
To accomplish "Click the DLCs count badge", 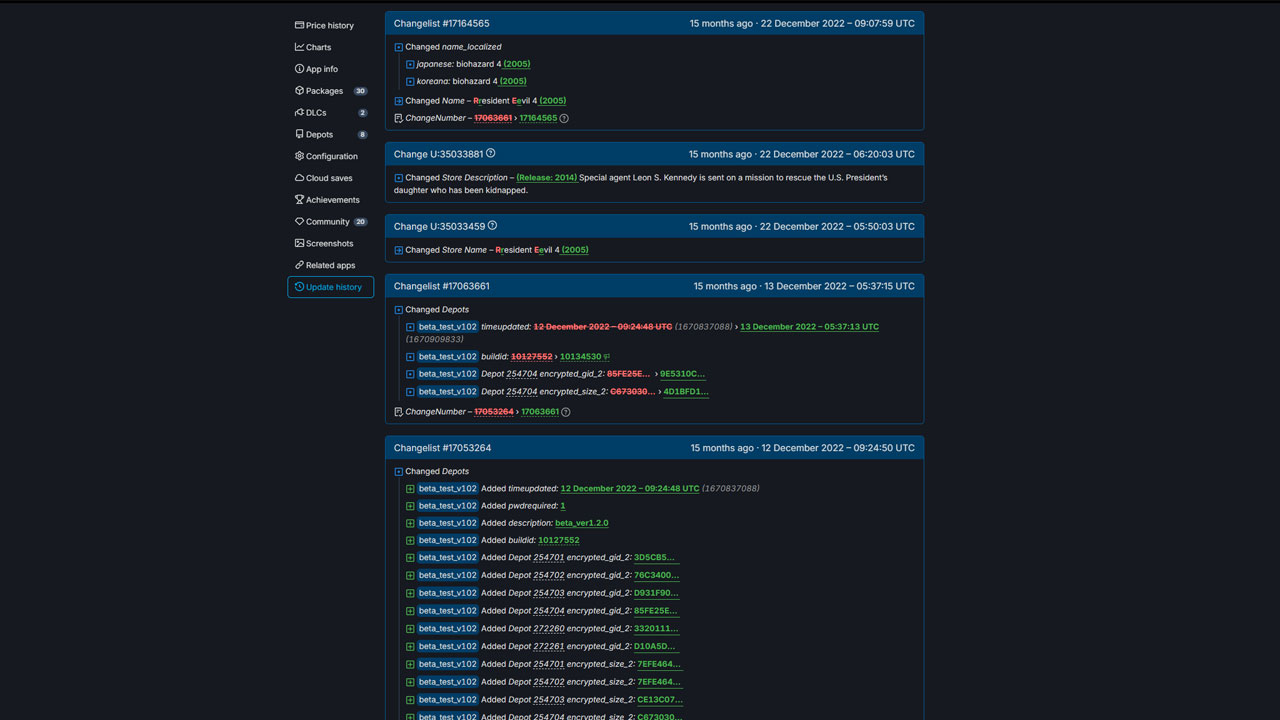I will tap(362, 113).
